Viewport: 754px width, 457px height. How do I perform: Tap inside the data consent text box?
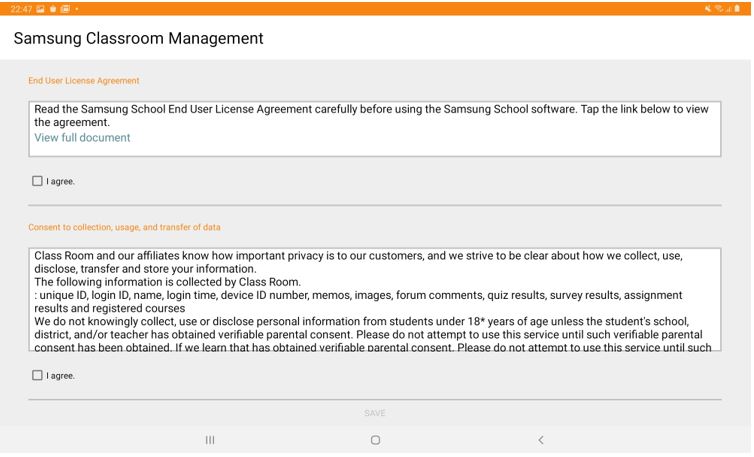(374, 300)
